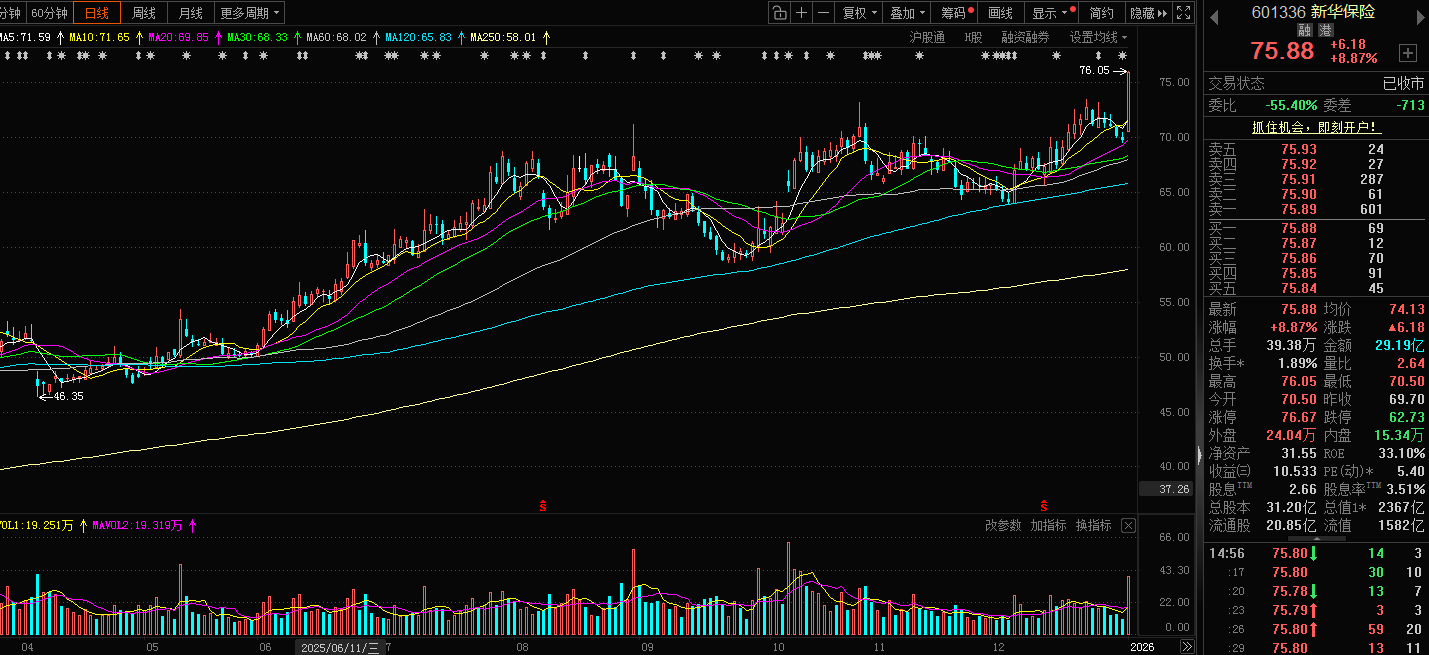Click double-arrow scroll icon at chart bottom

[x=1186, y=647]
